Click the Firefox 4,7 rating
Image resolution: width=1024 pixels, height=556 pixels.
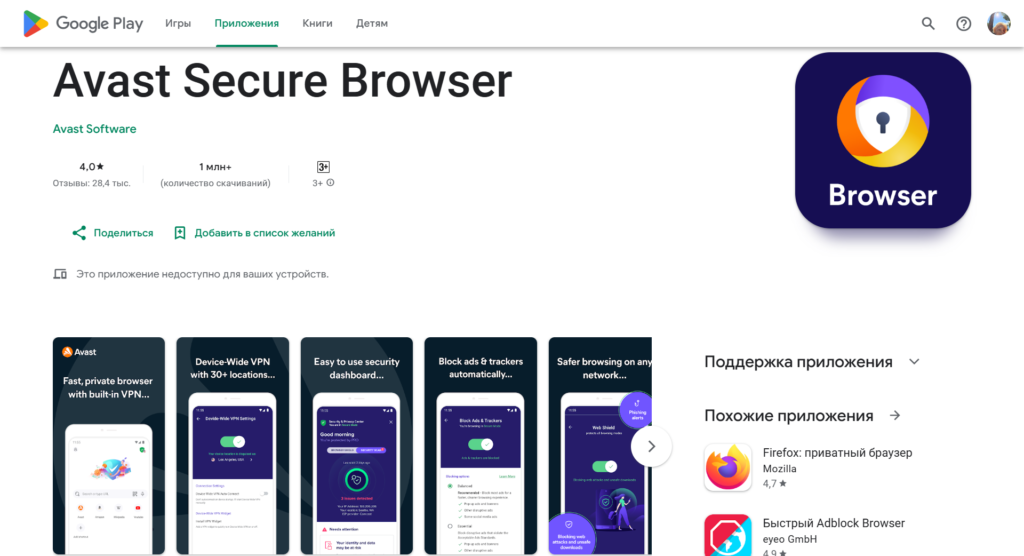tap(775, 484)
